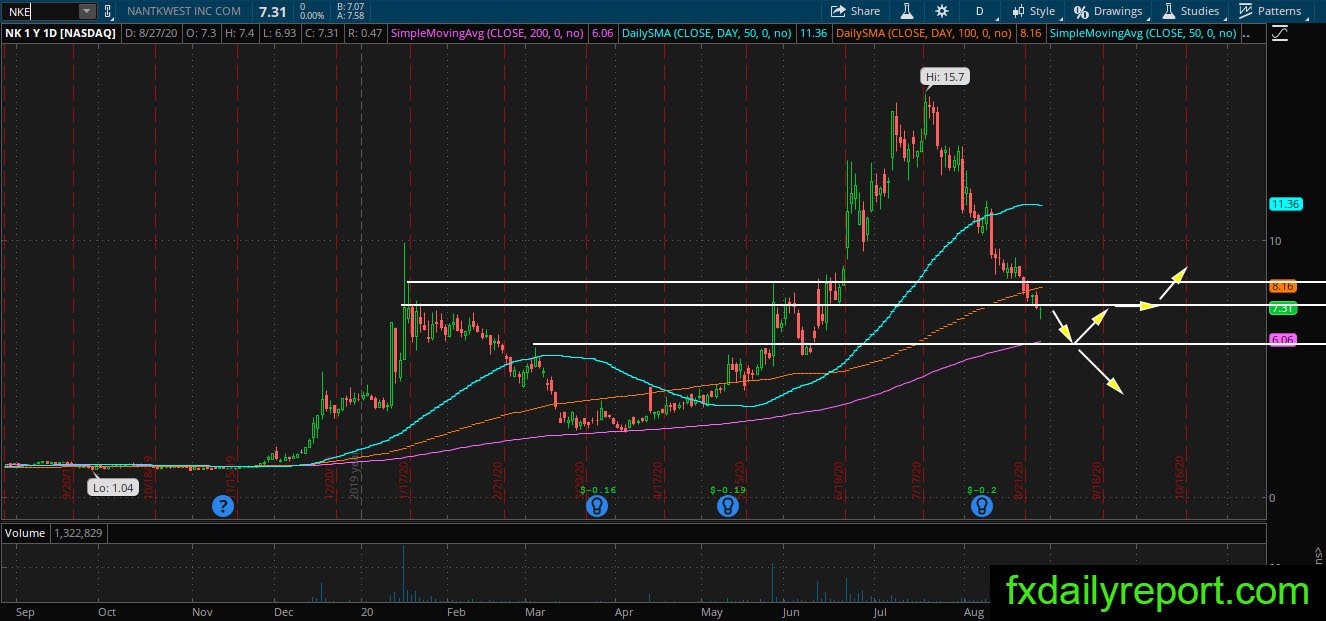Click the Volume study label
Image resolution: width=1326 pixels, height=621 pixels.
tap(25, 533)
